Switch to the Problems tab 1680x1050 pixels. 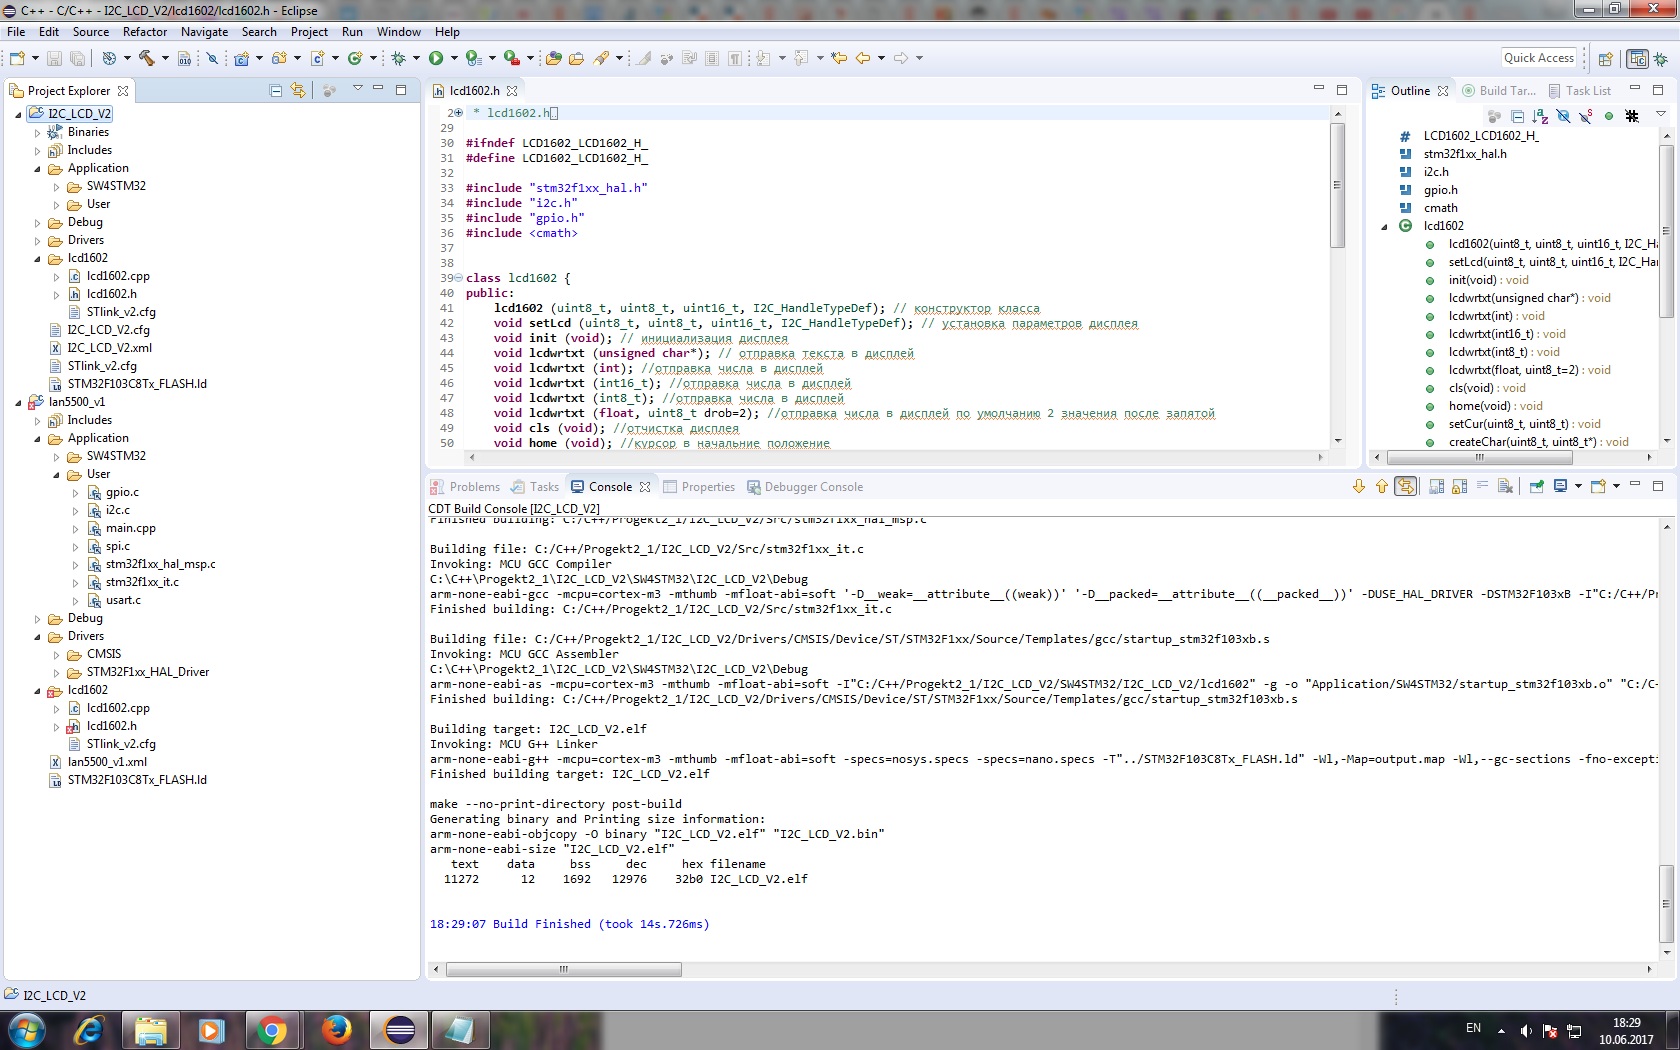tap(474, 487)
